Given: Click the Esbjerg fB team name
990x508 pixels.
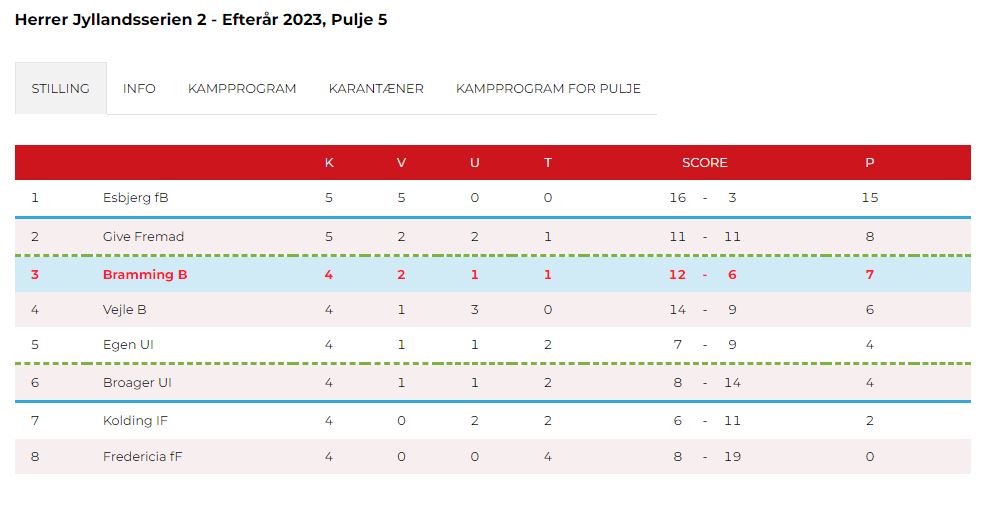Looking at the screenshot, I should pos(135,198).
